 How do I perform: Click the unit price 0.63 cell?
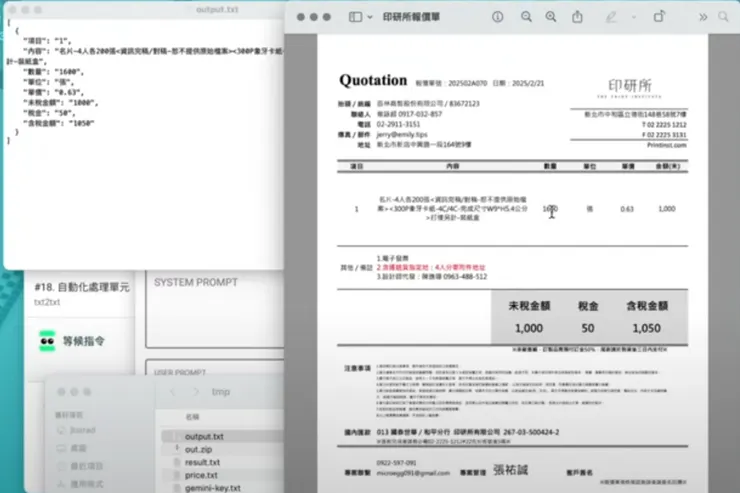click(x=627, y=209)
